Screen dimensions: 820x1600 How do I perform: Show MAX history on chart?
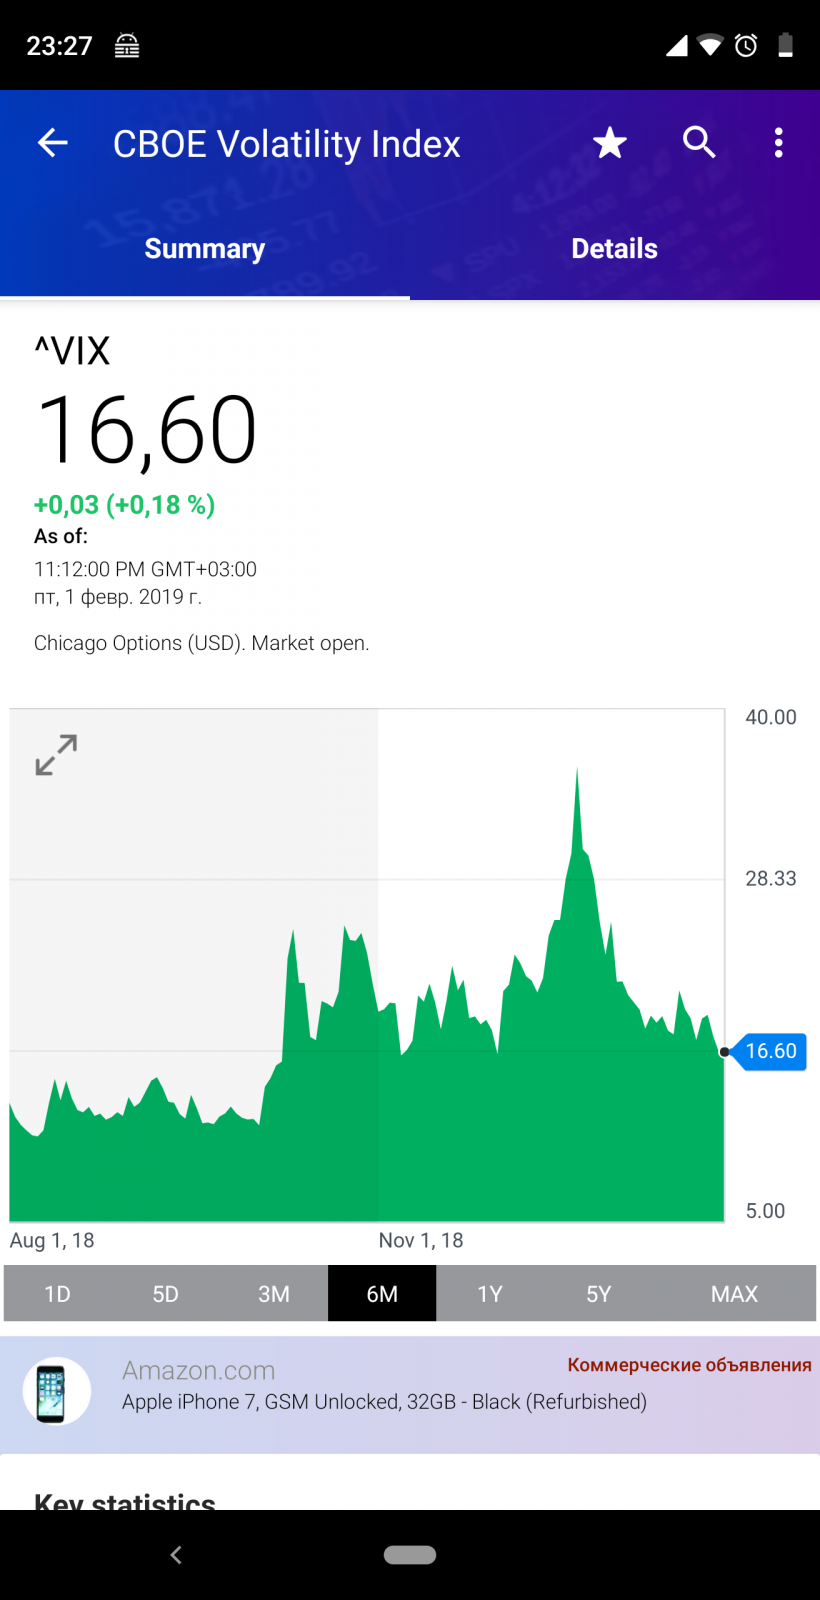pyautogui.click(x=734, y=1294)
